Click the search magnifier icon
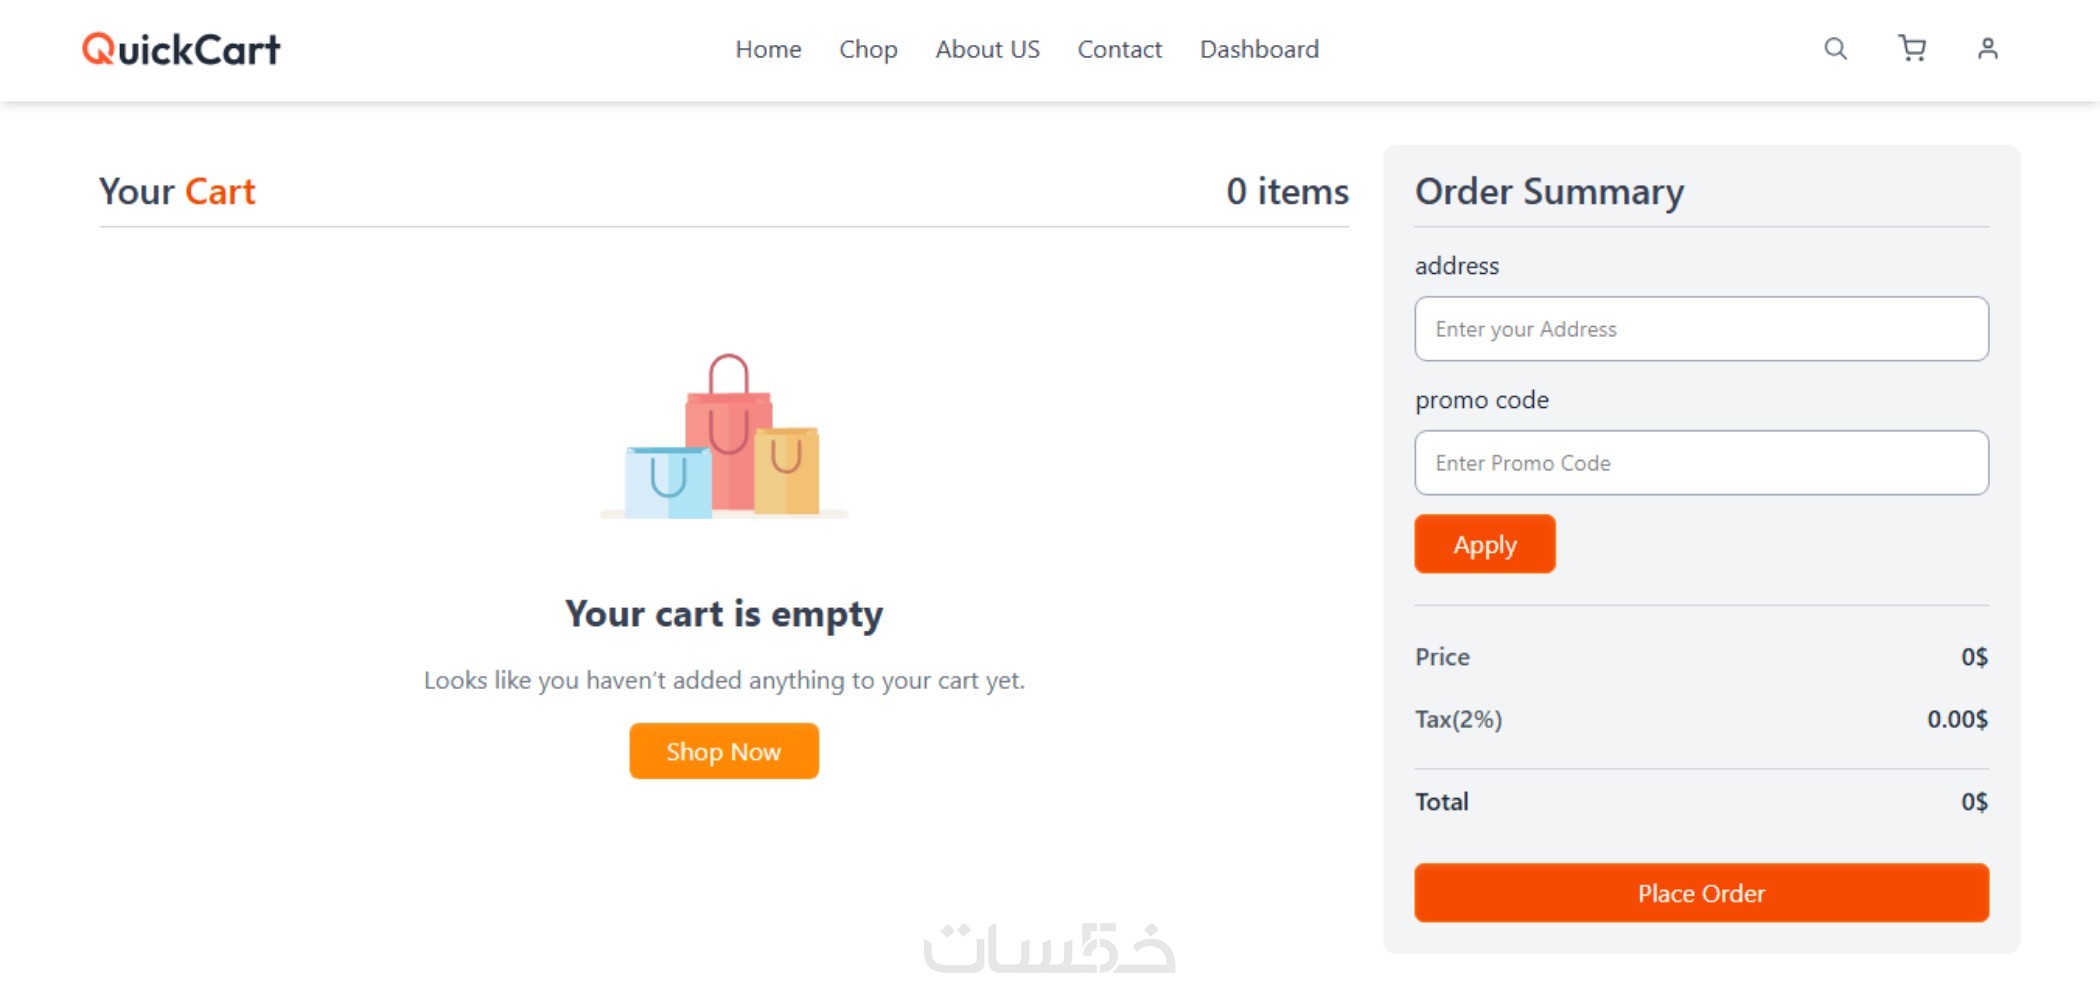This screenshot has height=994, width=2100. [x=1835, y=49]
